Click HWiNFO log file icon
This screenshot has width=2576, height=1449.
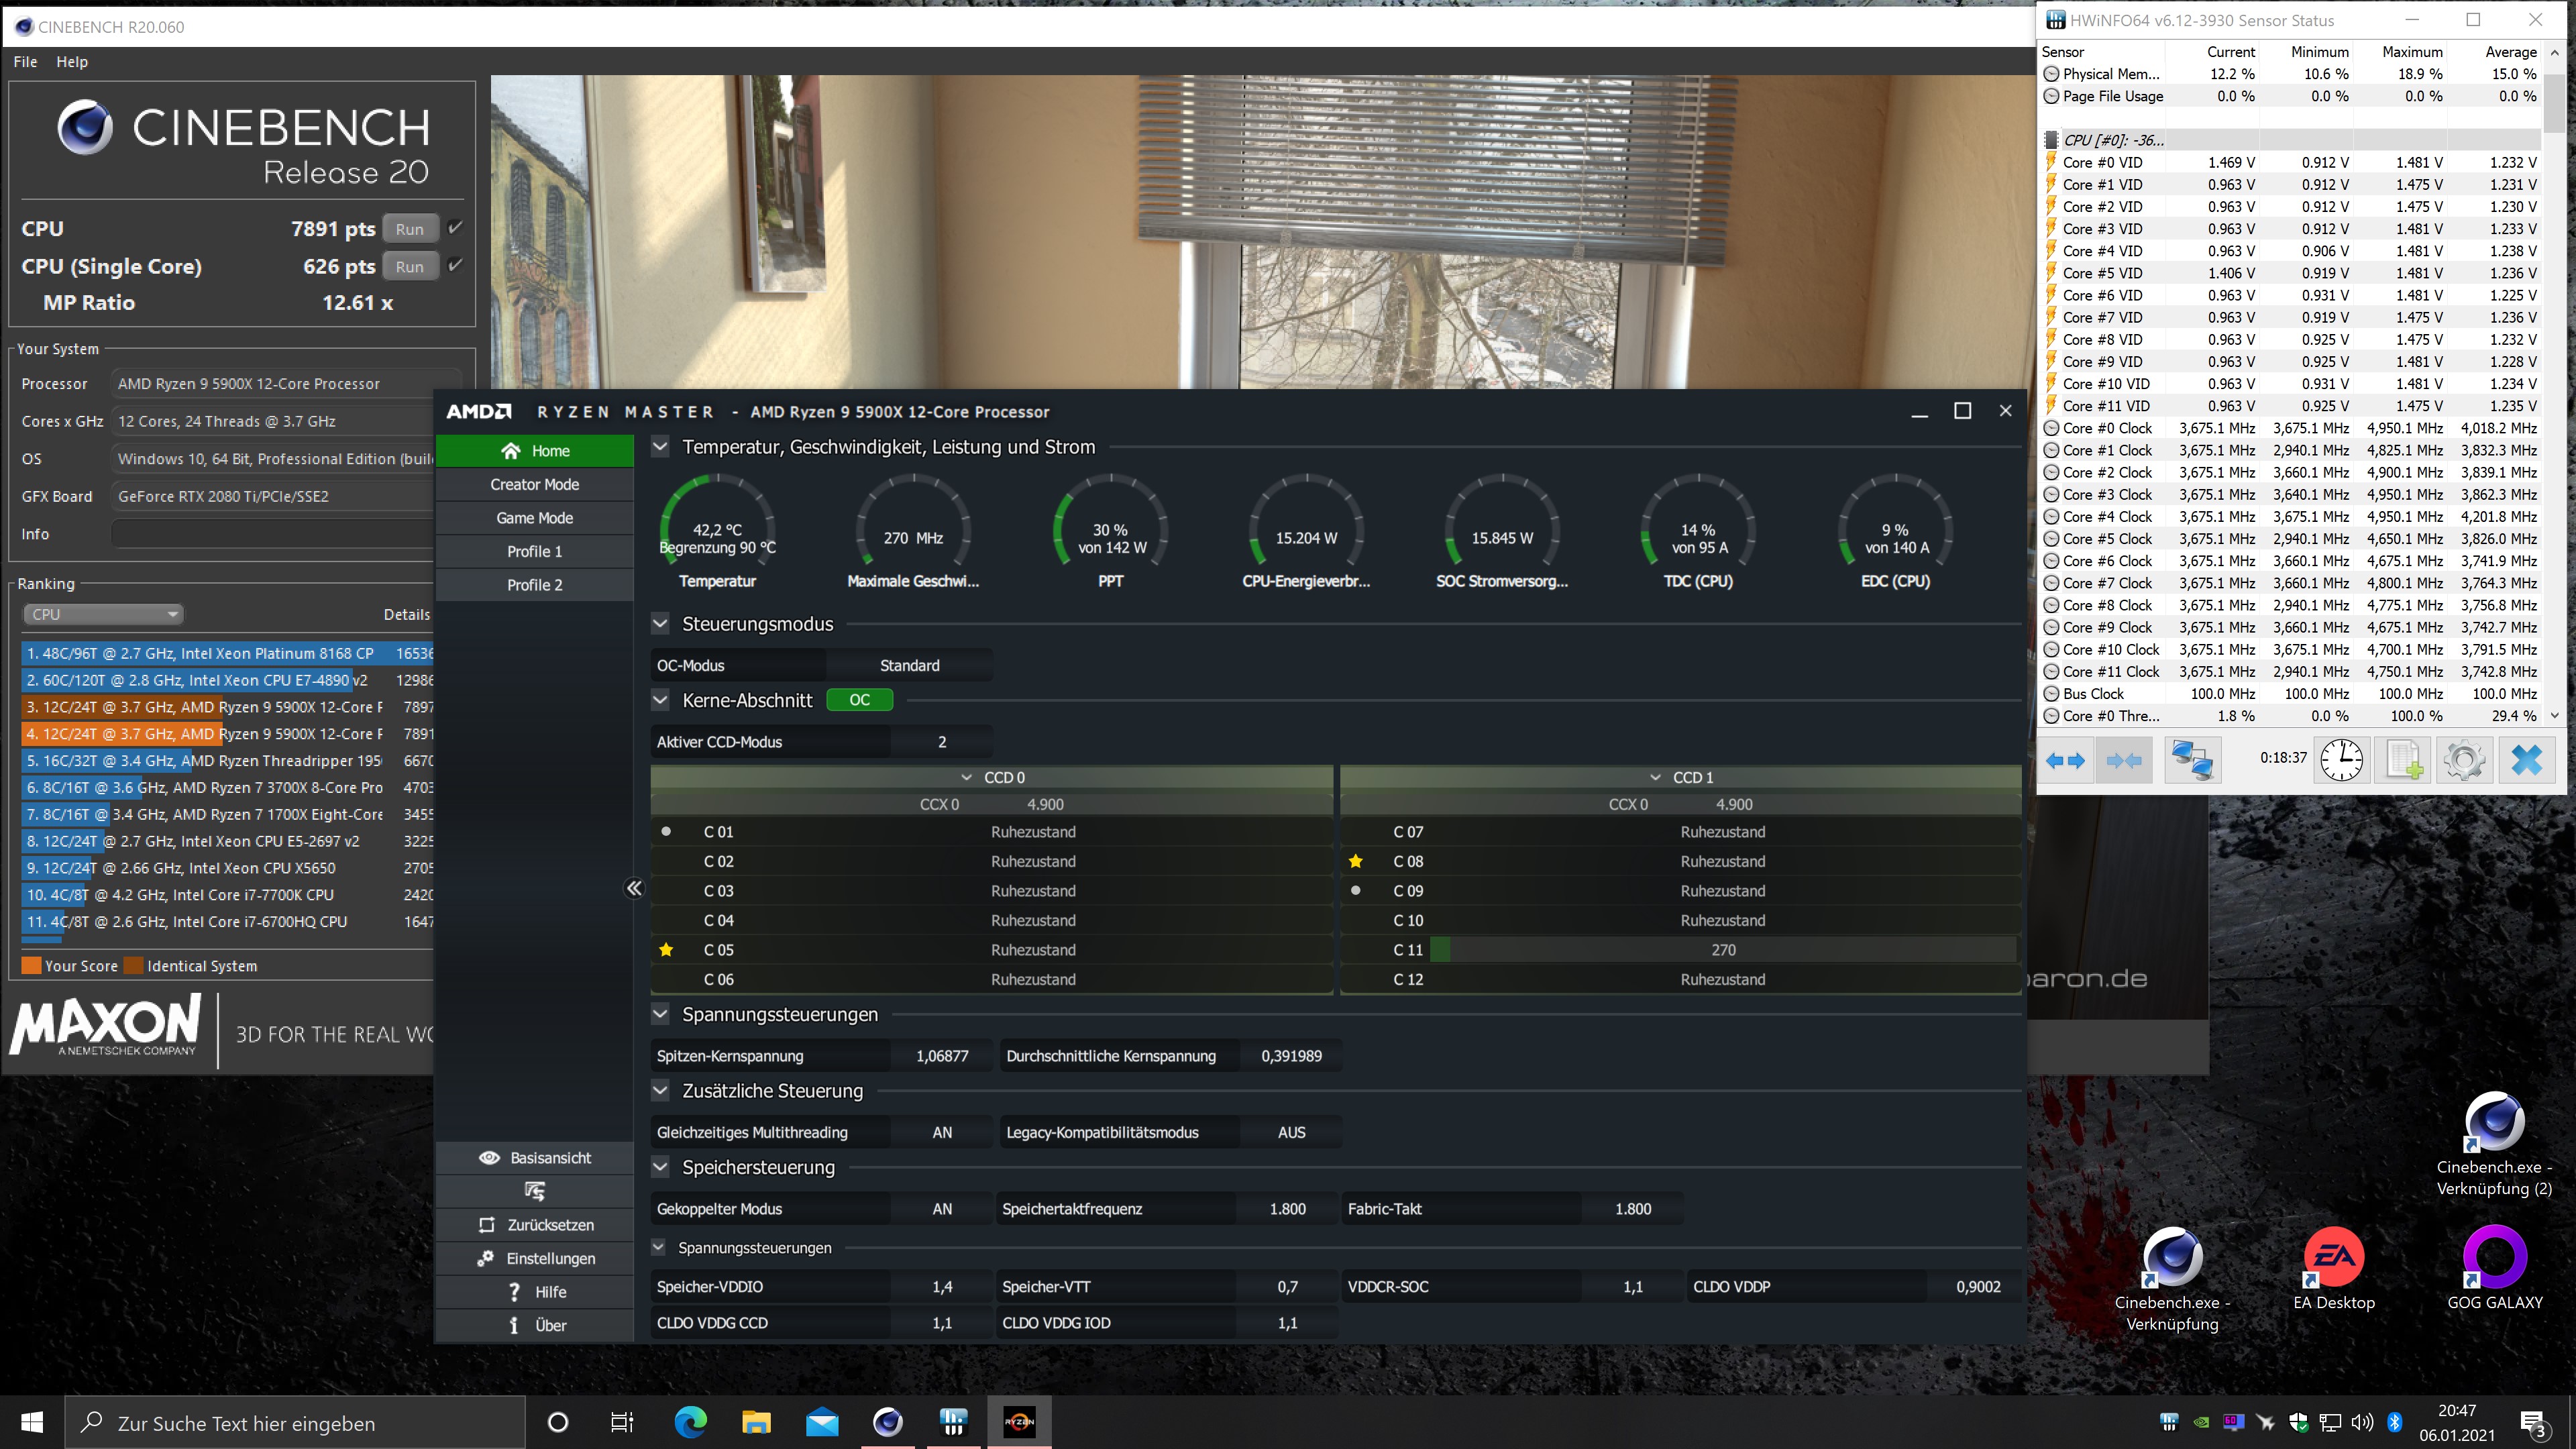coord(2403,760)
